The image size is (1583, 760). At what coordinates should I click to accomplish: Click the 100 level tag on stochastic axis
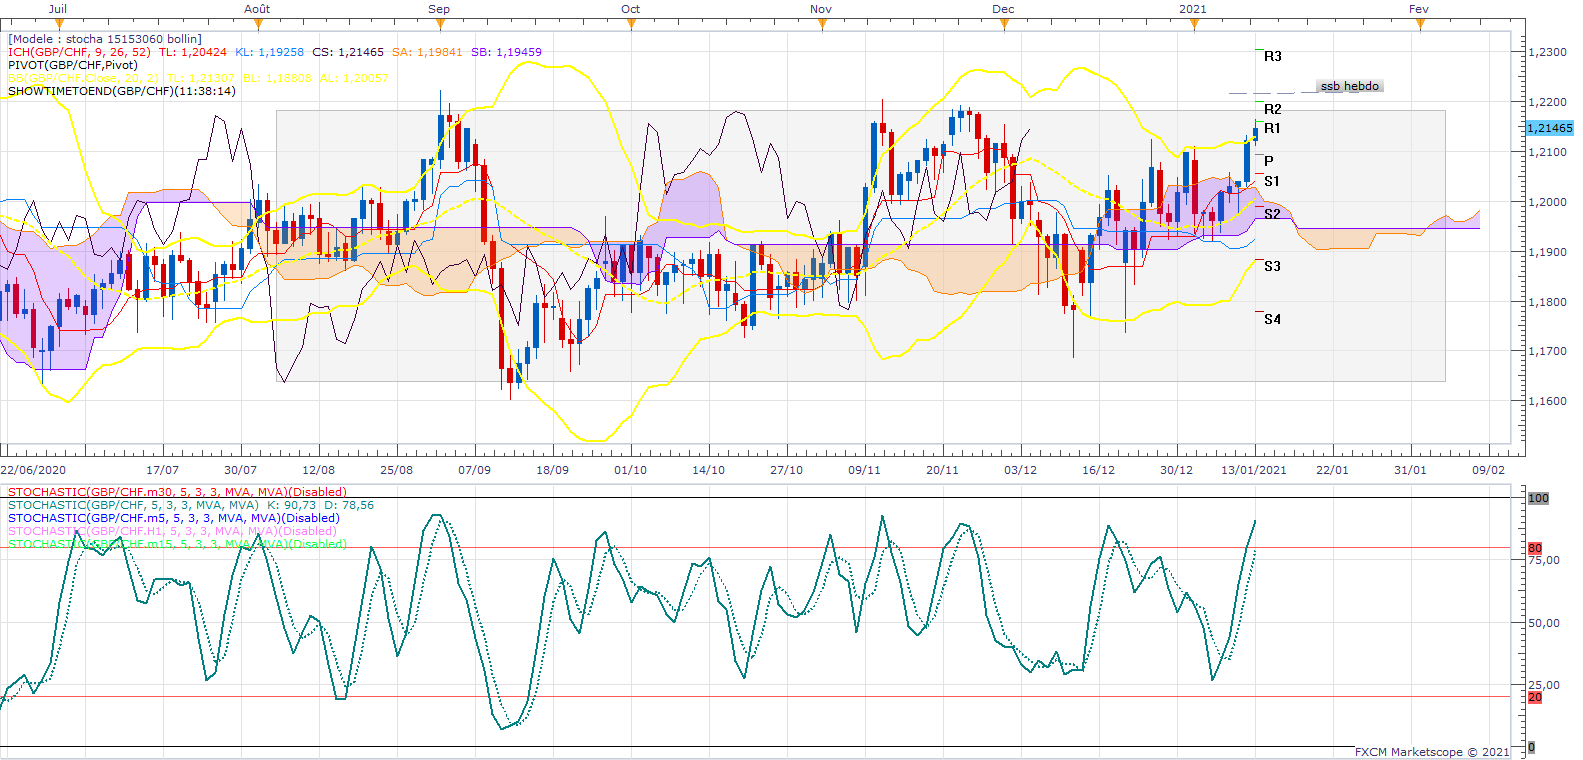click(1538, 498)
